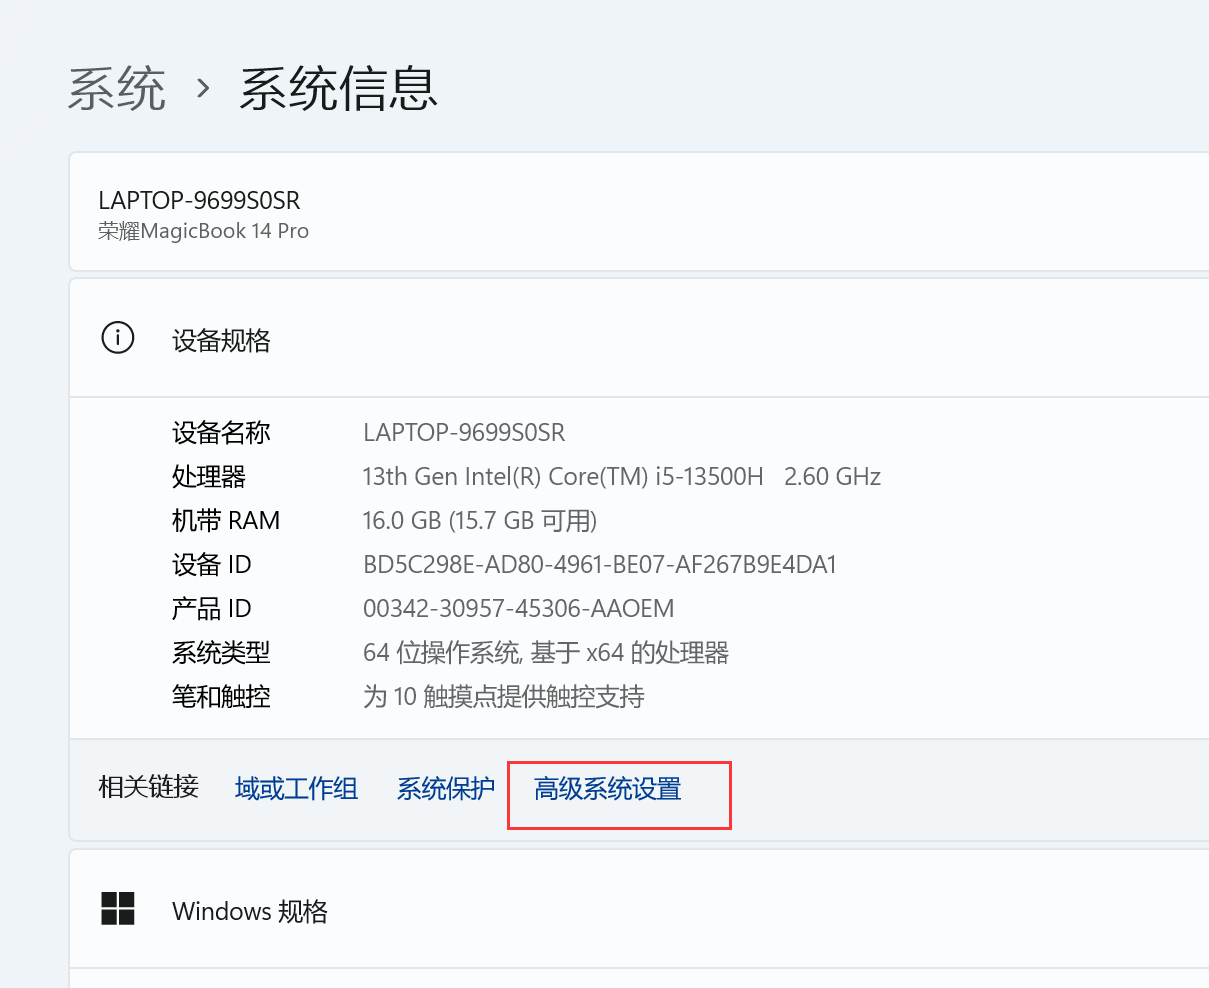The width and height of the screenshot is (1209, 988).
Task: Click the 系统类型 label
Action: tap(221, 653)
